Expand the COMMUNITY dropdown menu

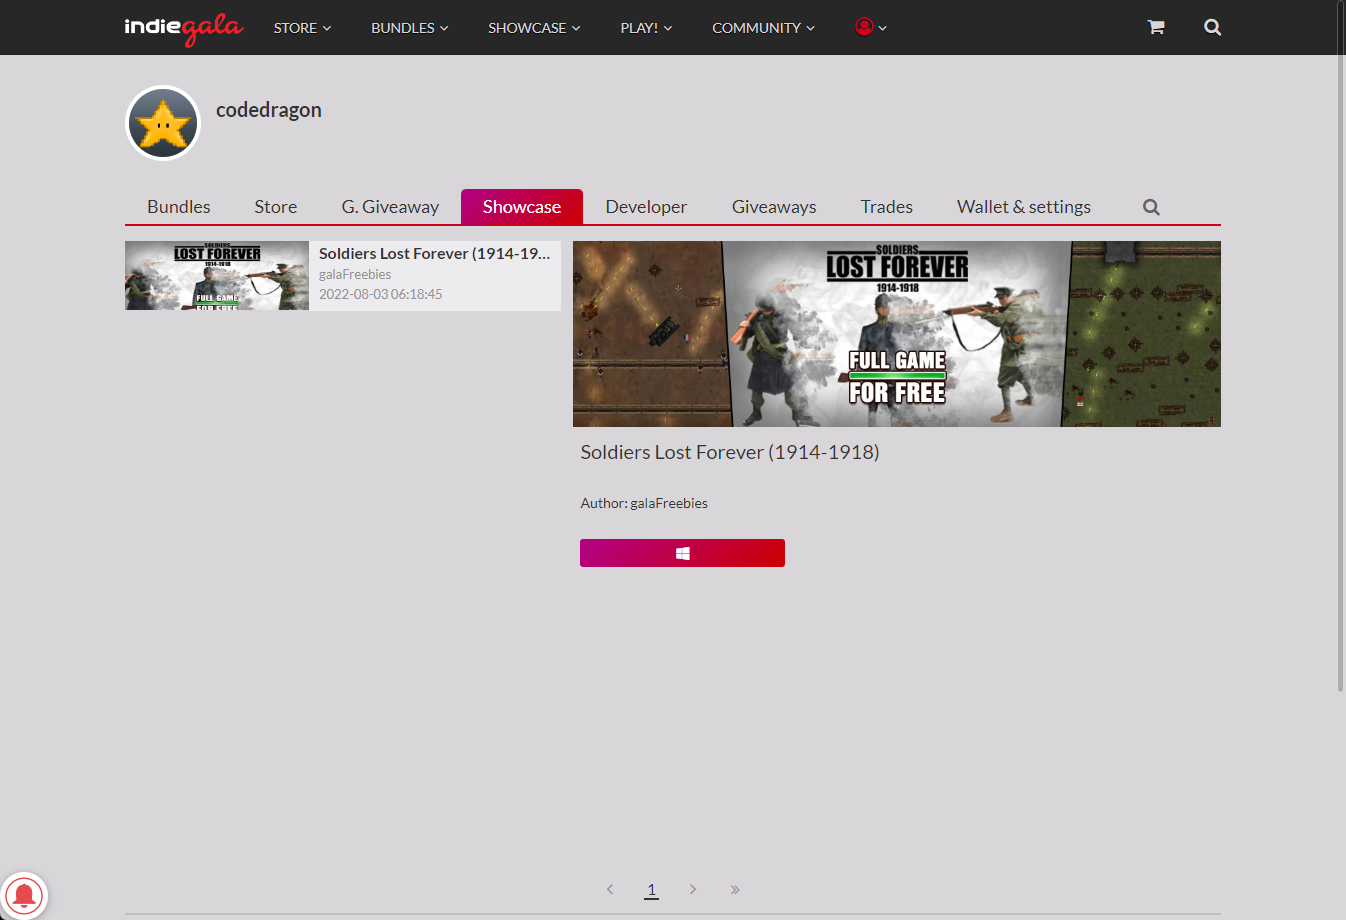click(763, 28)
